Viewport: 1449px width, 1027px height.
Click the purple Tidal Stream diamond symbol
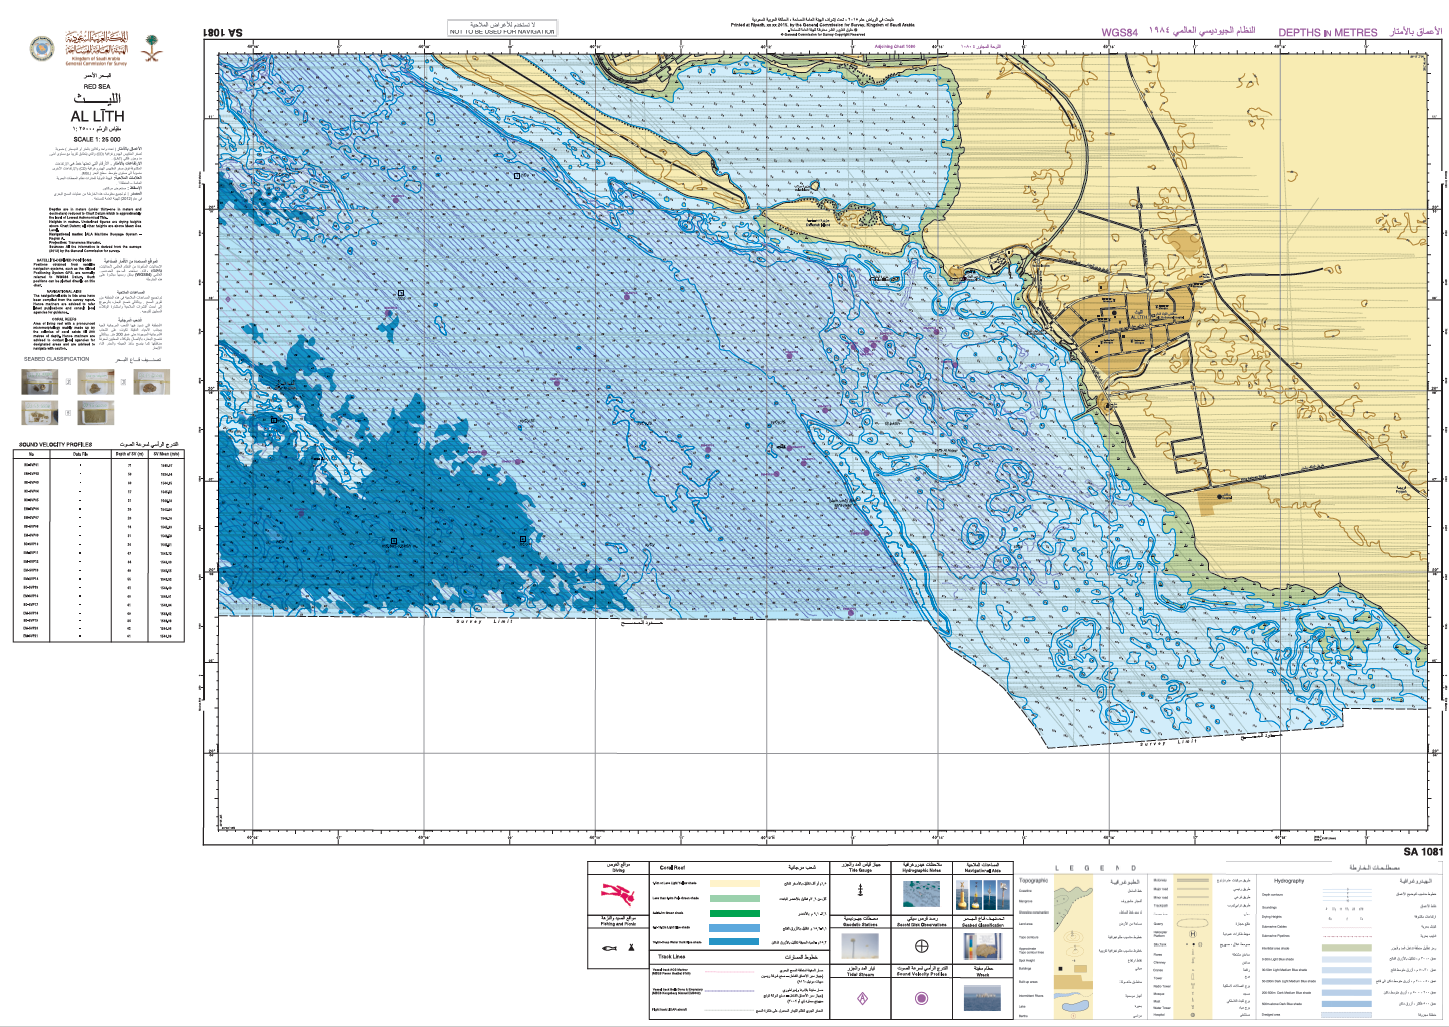pyautogui.click(x=861, y=998)
